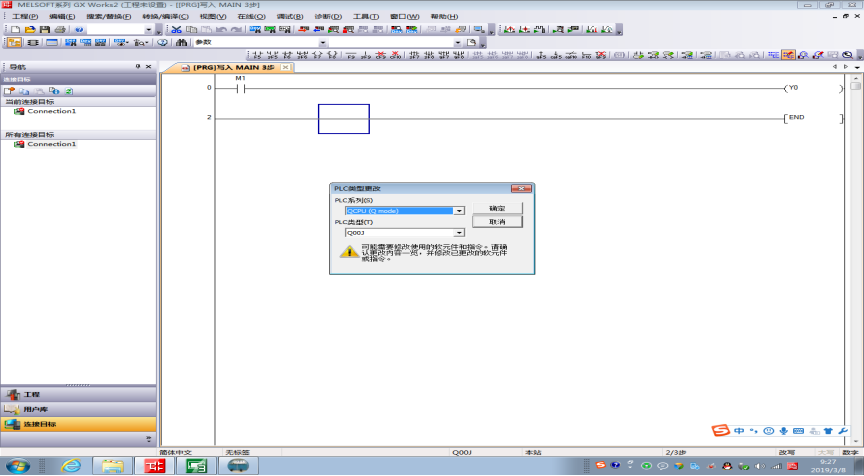Switch to the [PRG]写入 MAIN tab
The width and height of the screenshot is (864, 476).
coord(227,67)
